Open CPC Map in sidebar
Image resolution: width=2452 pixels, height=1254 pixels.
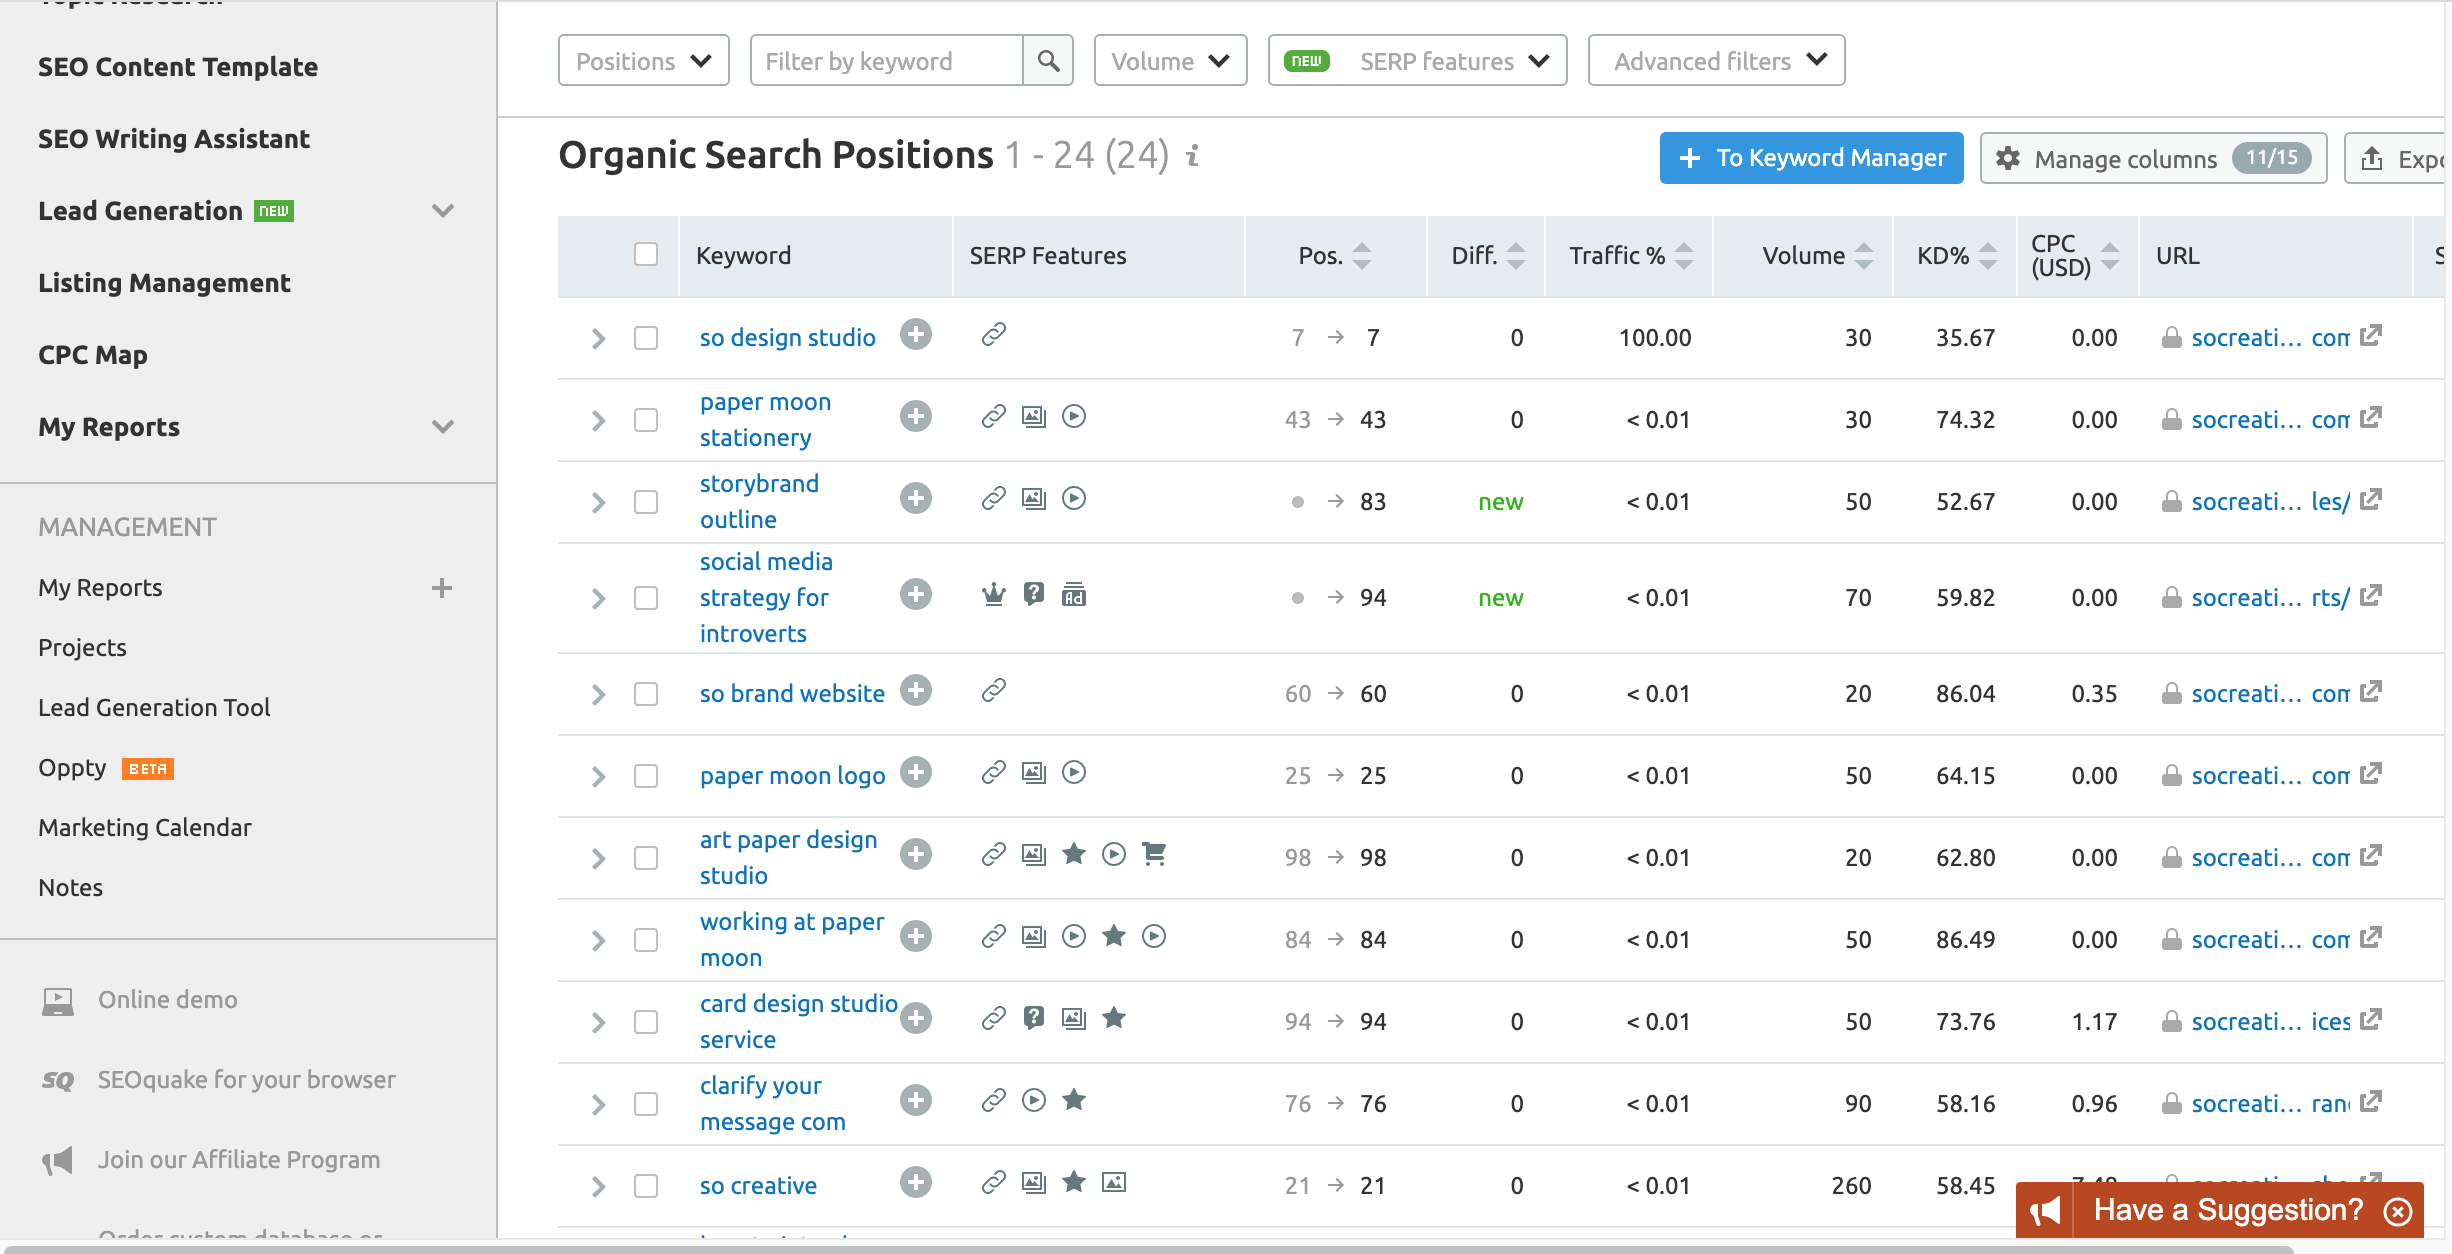point(93,355)
